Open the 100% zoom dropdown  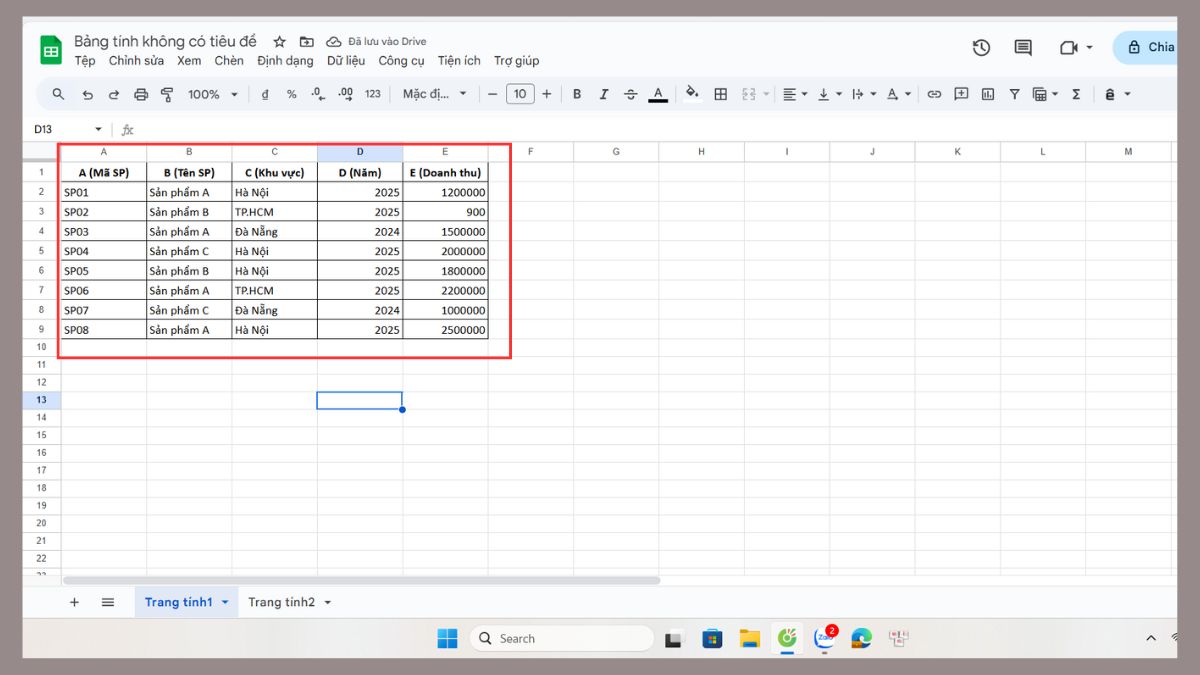click(213, 94)
